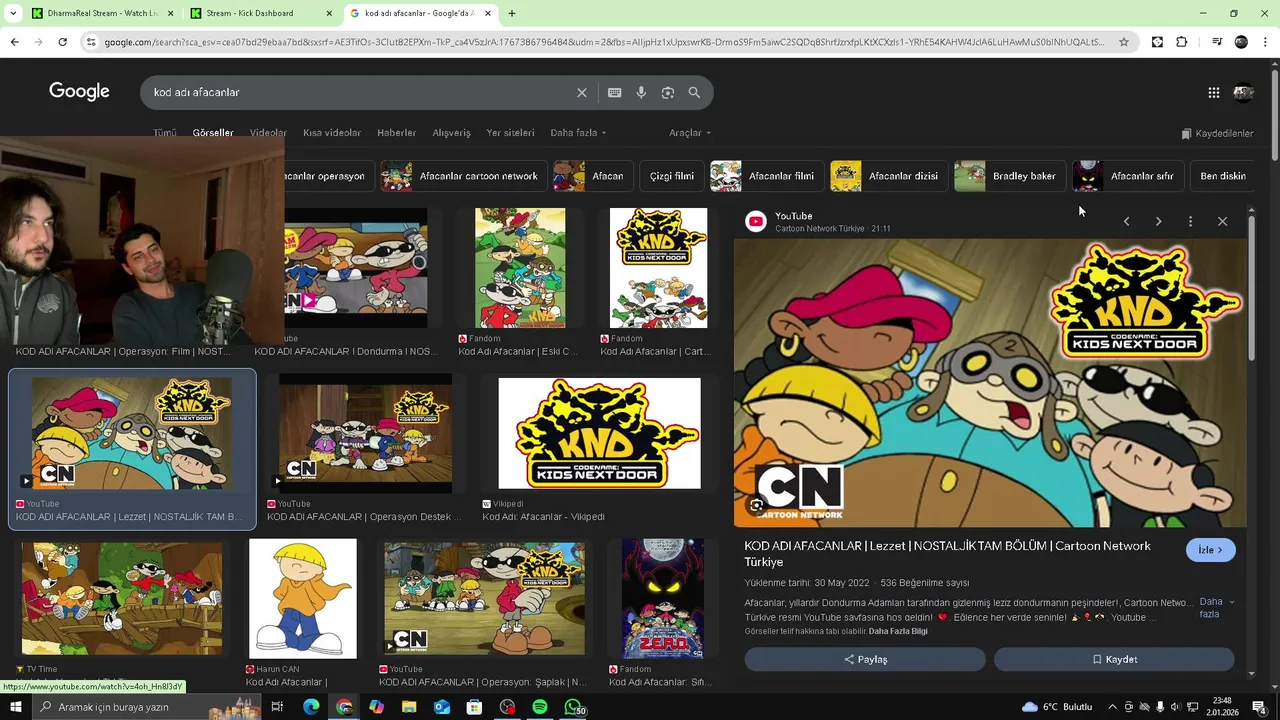This screenshot has height=720, width=1280.
Task: Click the Kaydet save button
Action: coord(1114,659)
